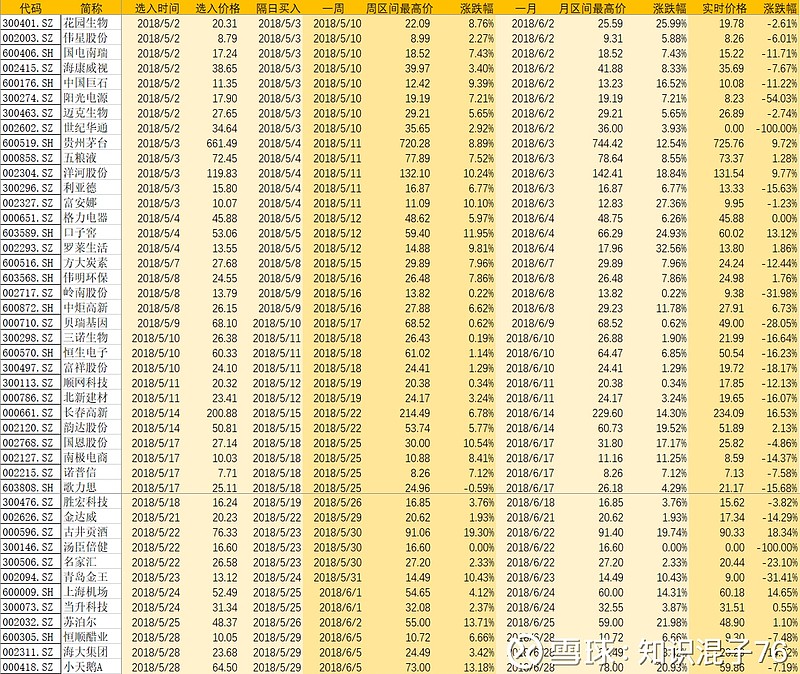Viewport: 800px width, 674px height.
Task: Select stock code cell 002003.SZ
Action: tap(30, 38)
